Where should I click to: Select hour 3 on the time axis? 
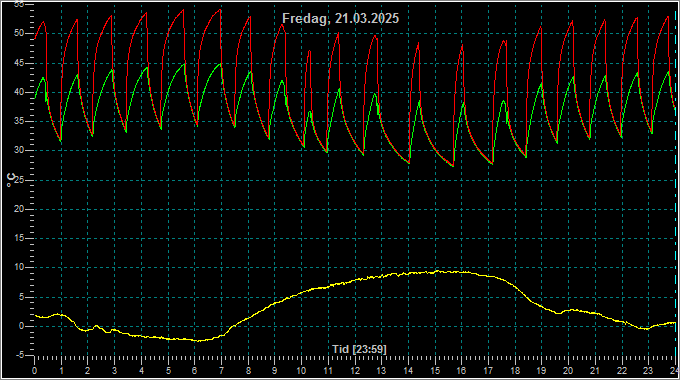point(114,371)
